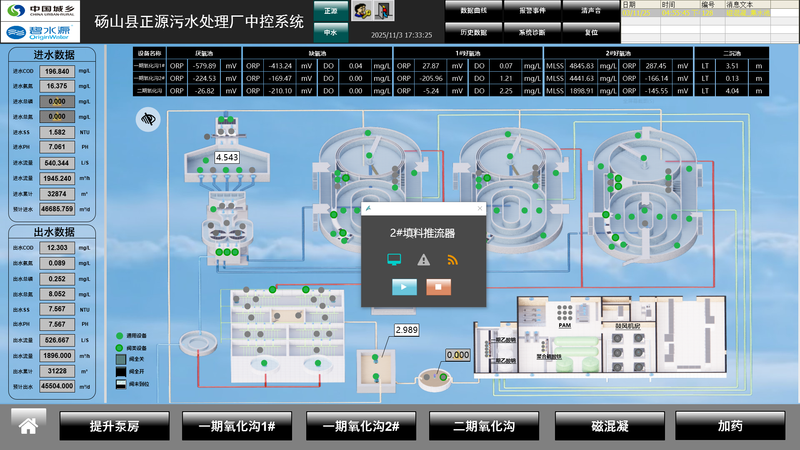Click the 日期 column header

(x=641, y=4)
